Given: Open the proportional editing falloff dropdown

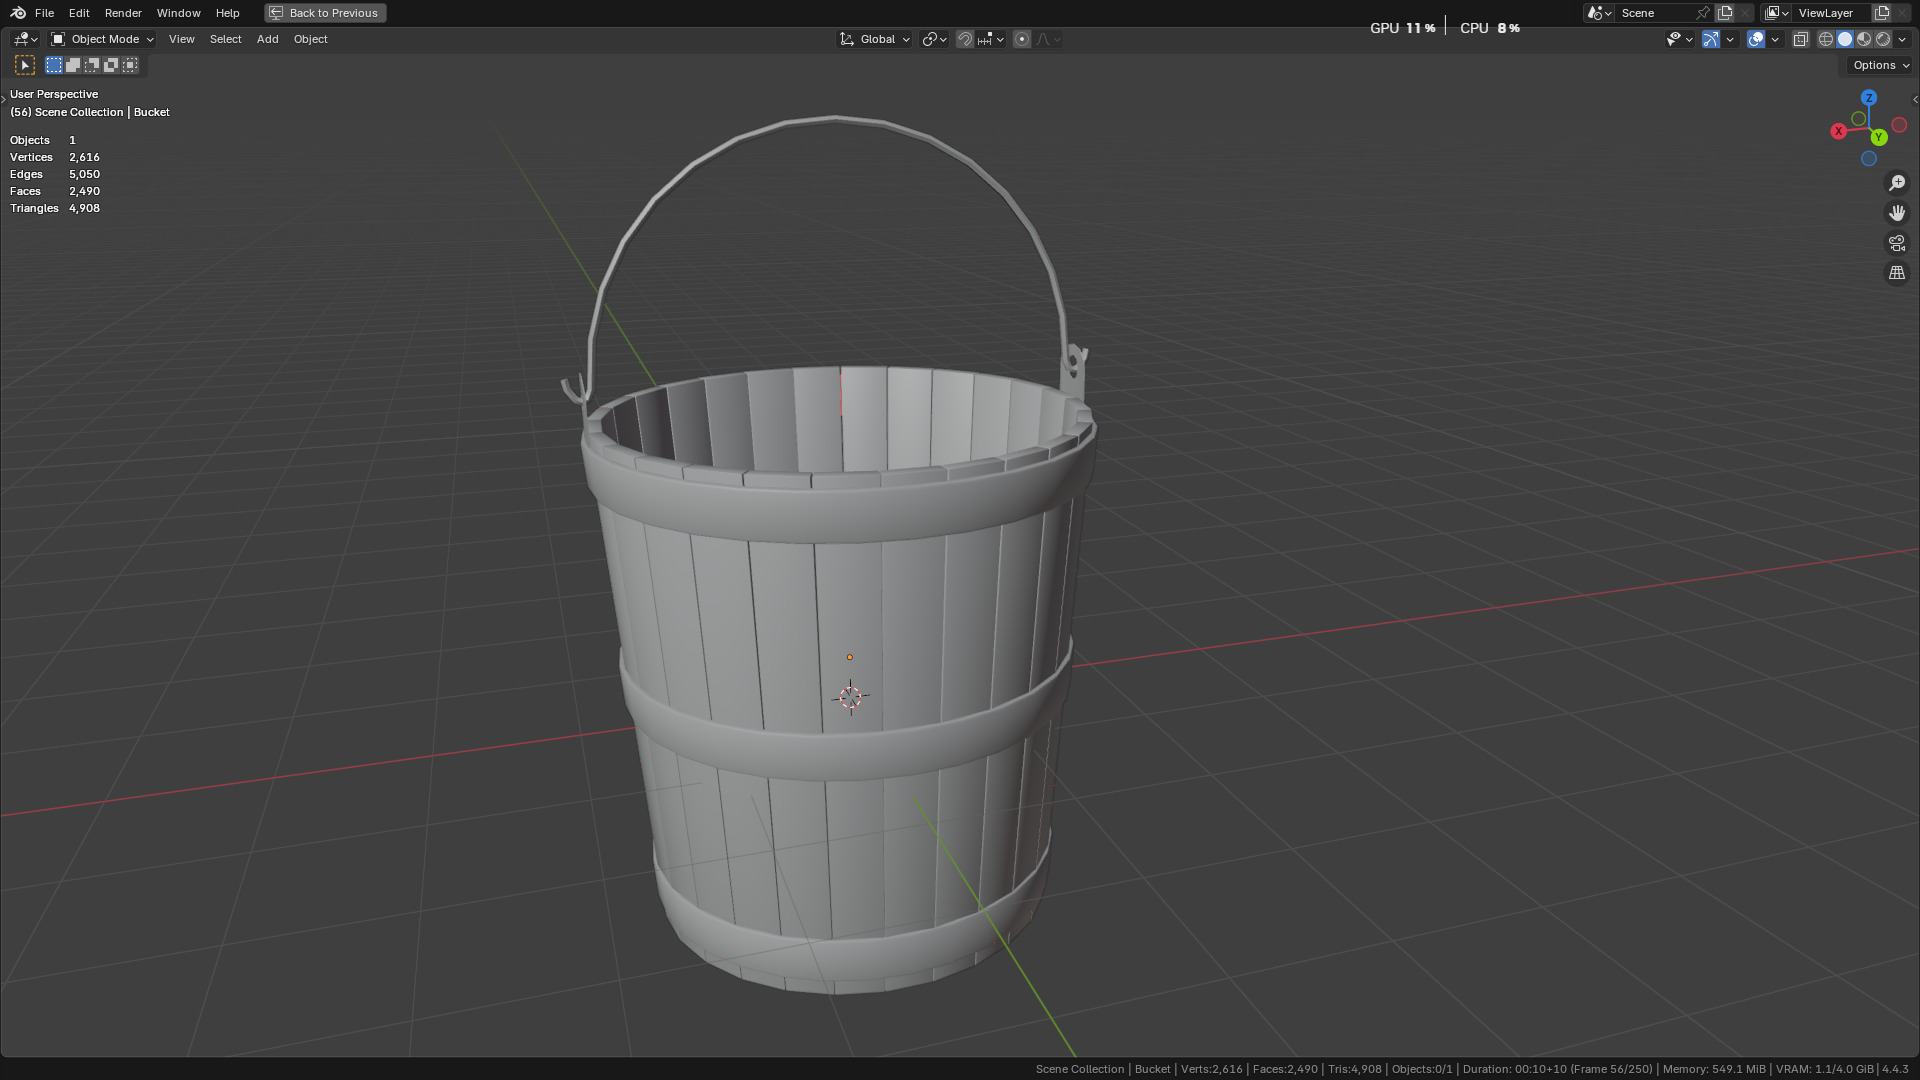Looking at the screenshot, I should click(x=1048, y=39).
